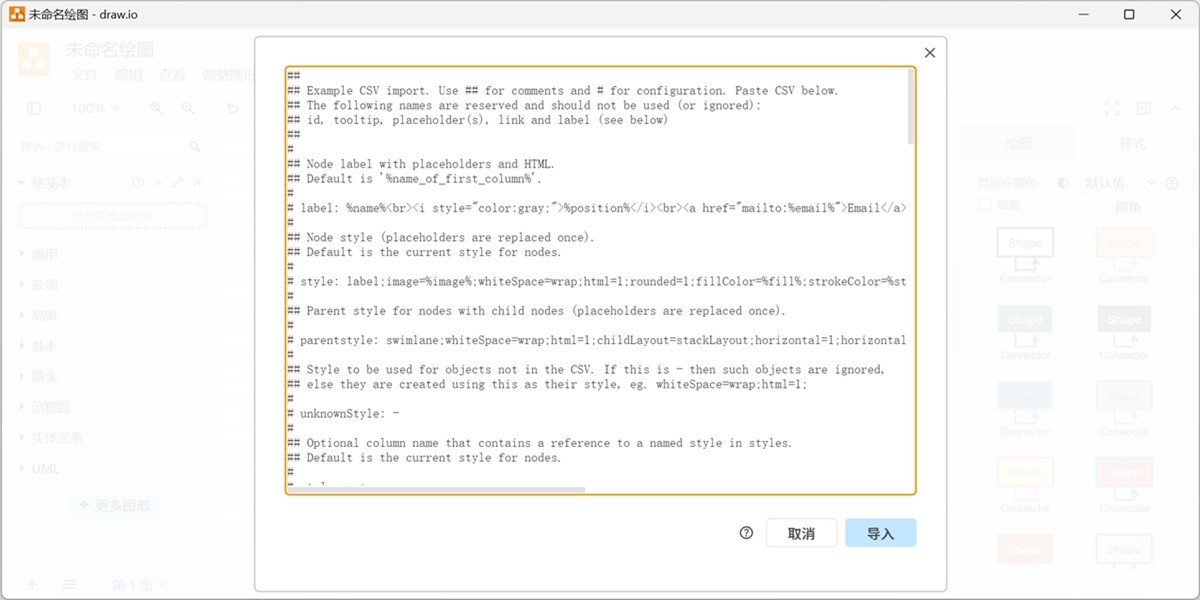Click the 取消 cancel button
Viewport: 1200px width, 600px height.
[801, 533]
